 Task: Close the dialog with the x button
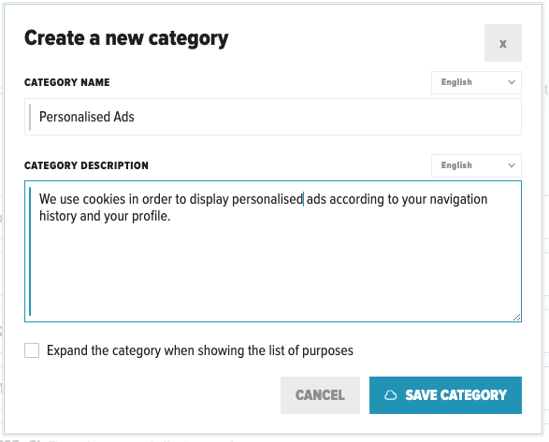click(503, 43)
